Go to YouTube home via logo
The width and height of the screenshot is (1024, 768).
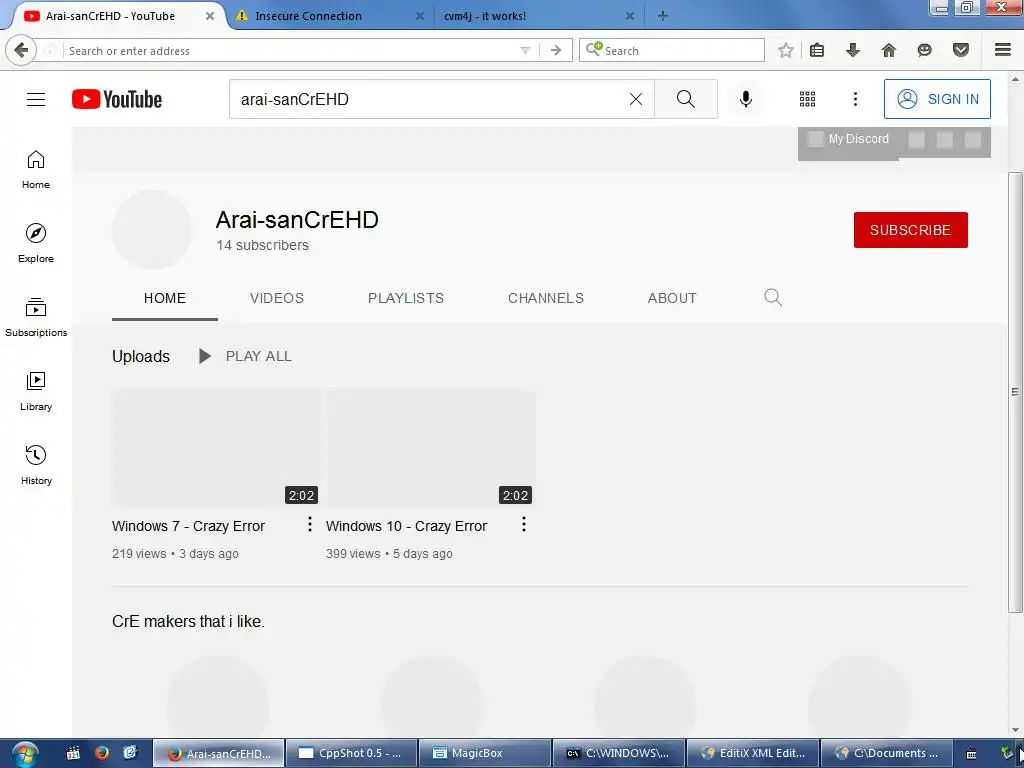click(117, 99)
